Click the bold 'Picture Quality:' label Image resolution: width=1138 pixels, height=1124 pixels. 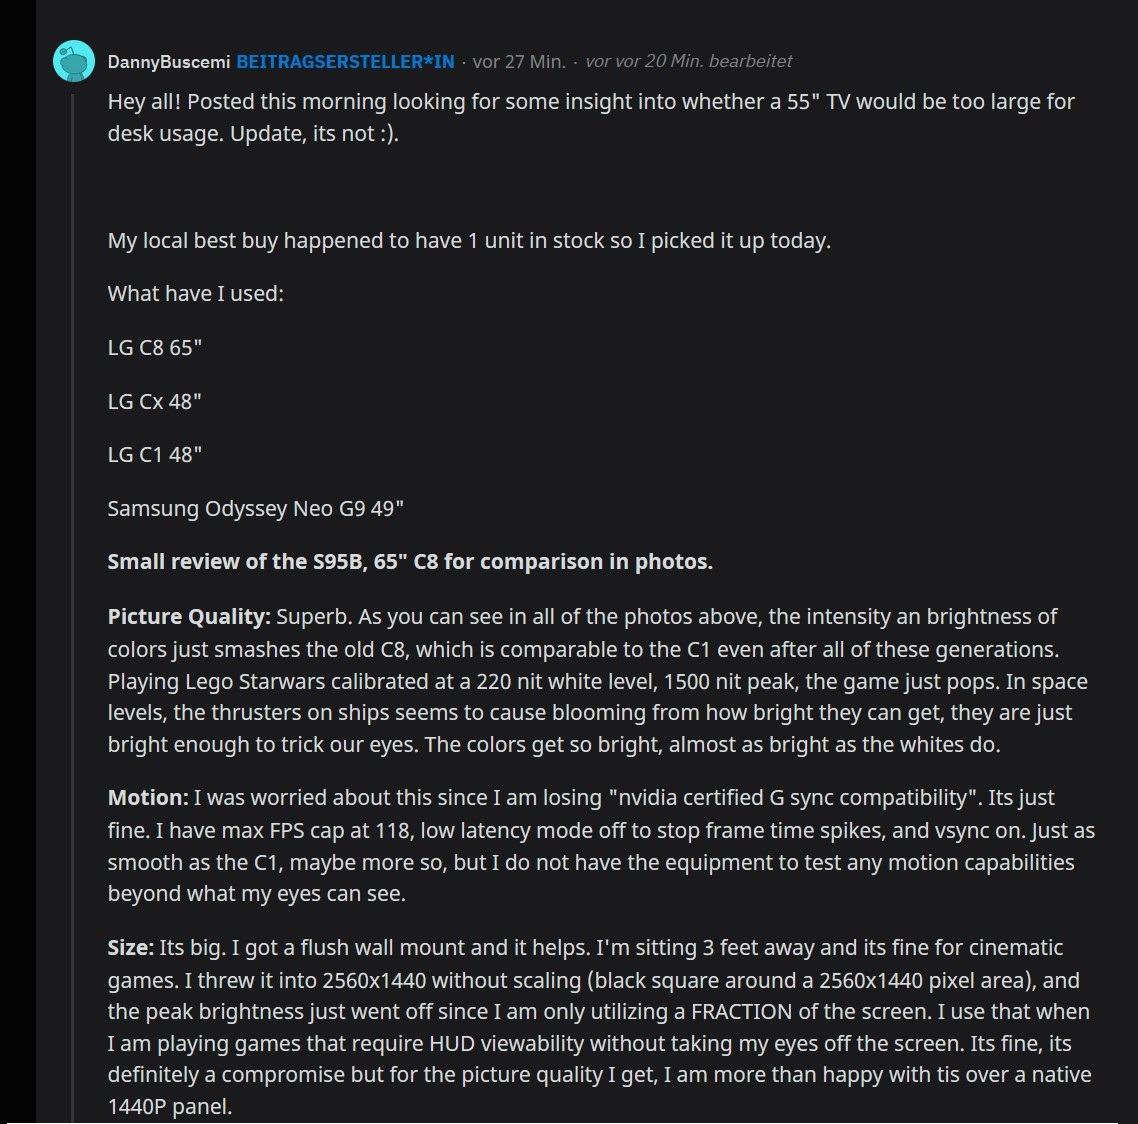click(x=189, y=616)
